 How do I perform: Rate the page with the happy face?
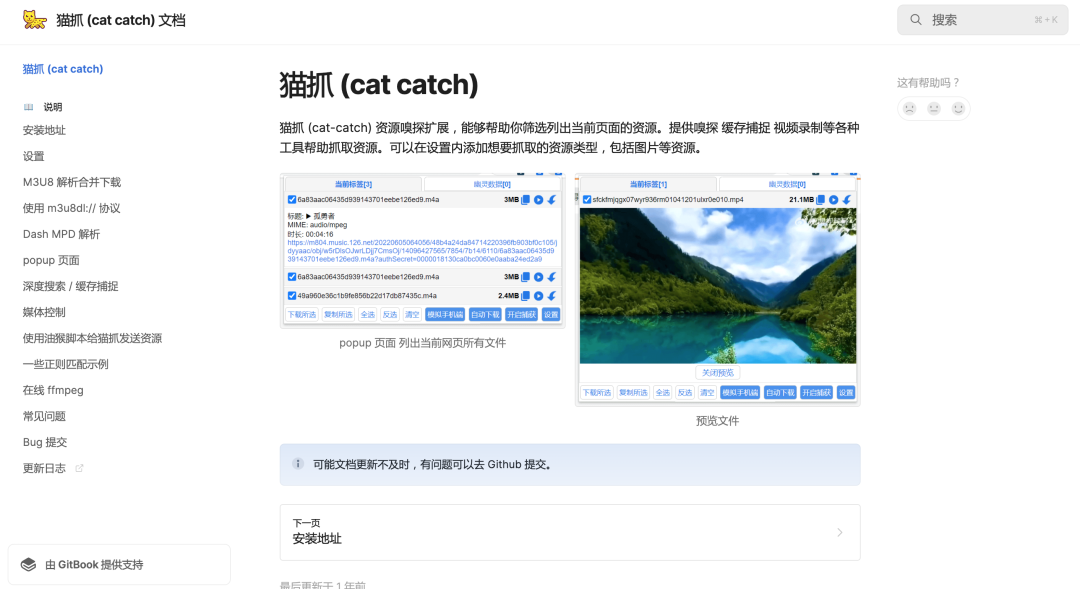(x=958, y=108)
